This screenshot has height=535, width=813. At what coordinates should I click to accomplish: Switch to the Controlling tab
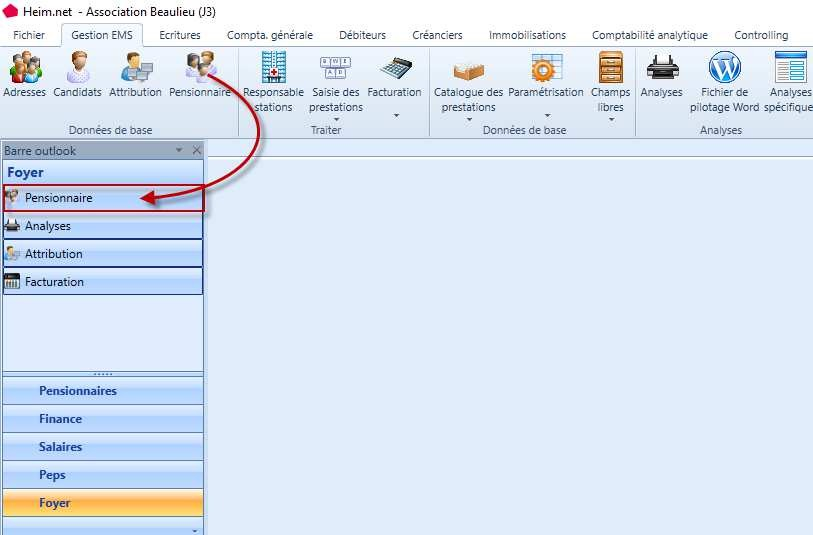[x=761, y=35]
